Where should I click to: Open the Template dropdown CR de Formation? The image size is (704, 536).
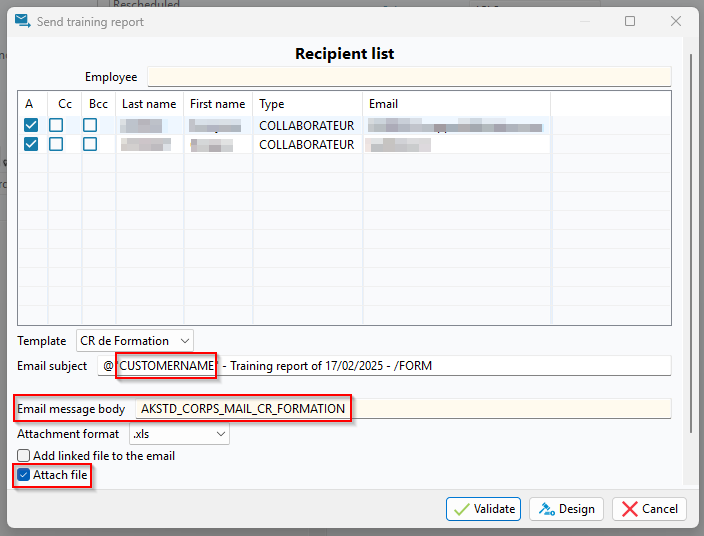(134, 341)
